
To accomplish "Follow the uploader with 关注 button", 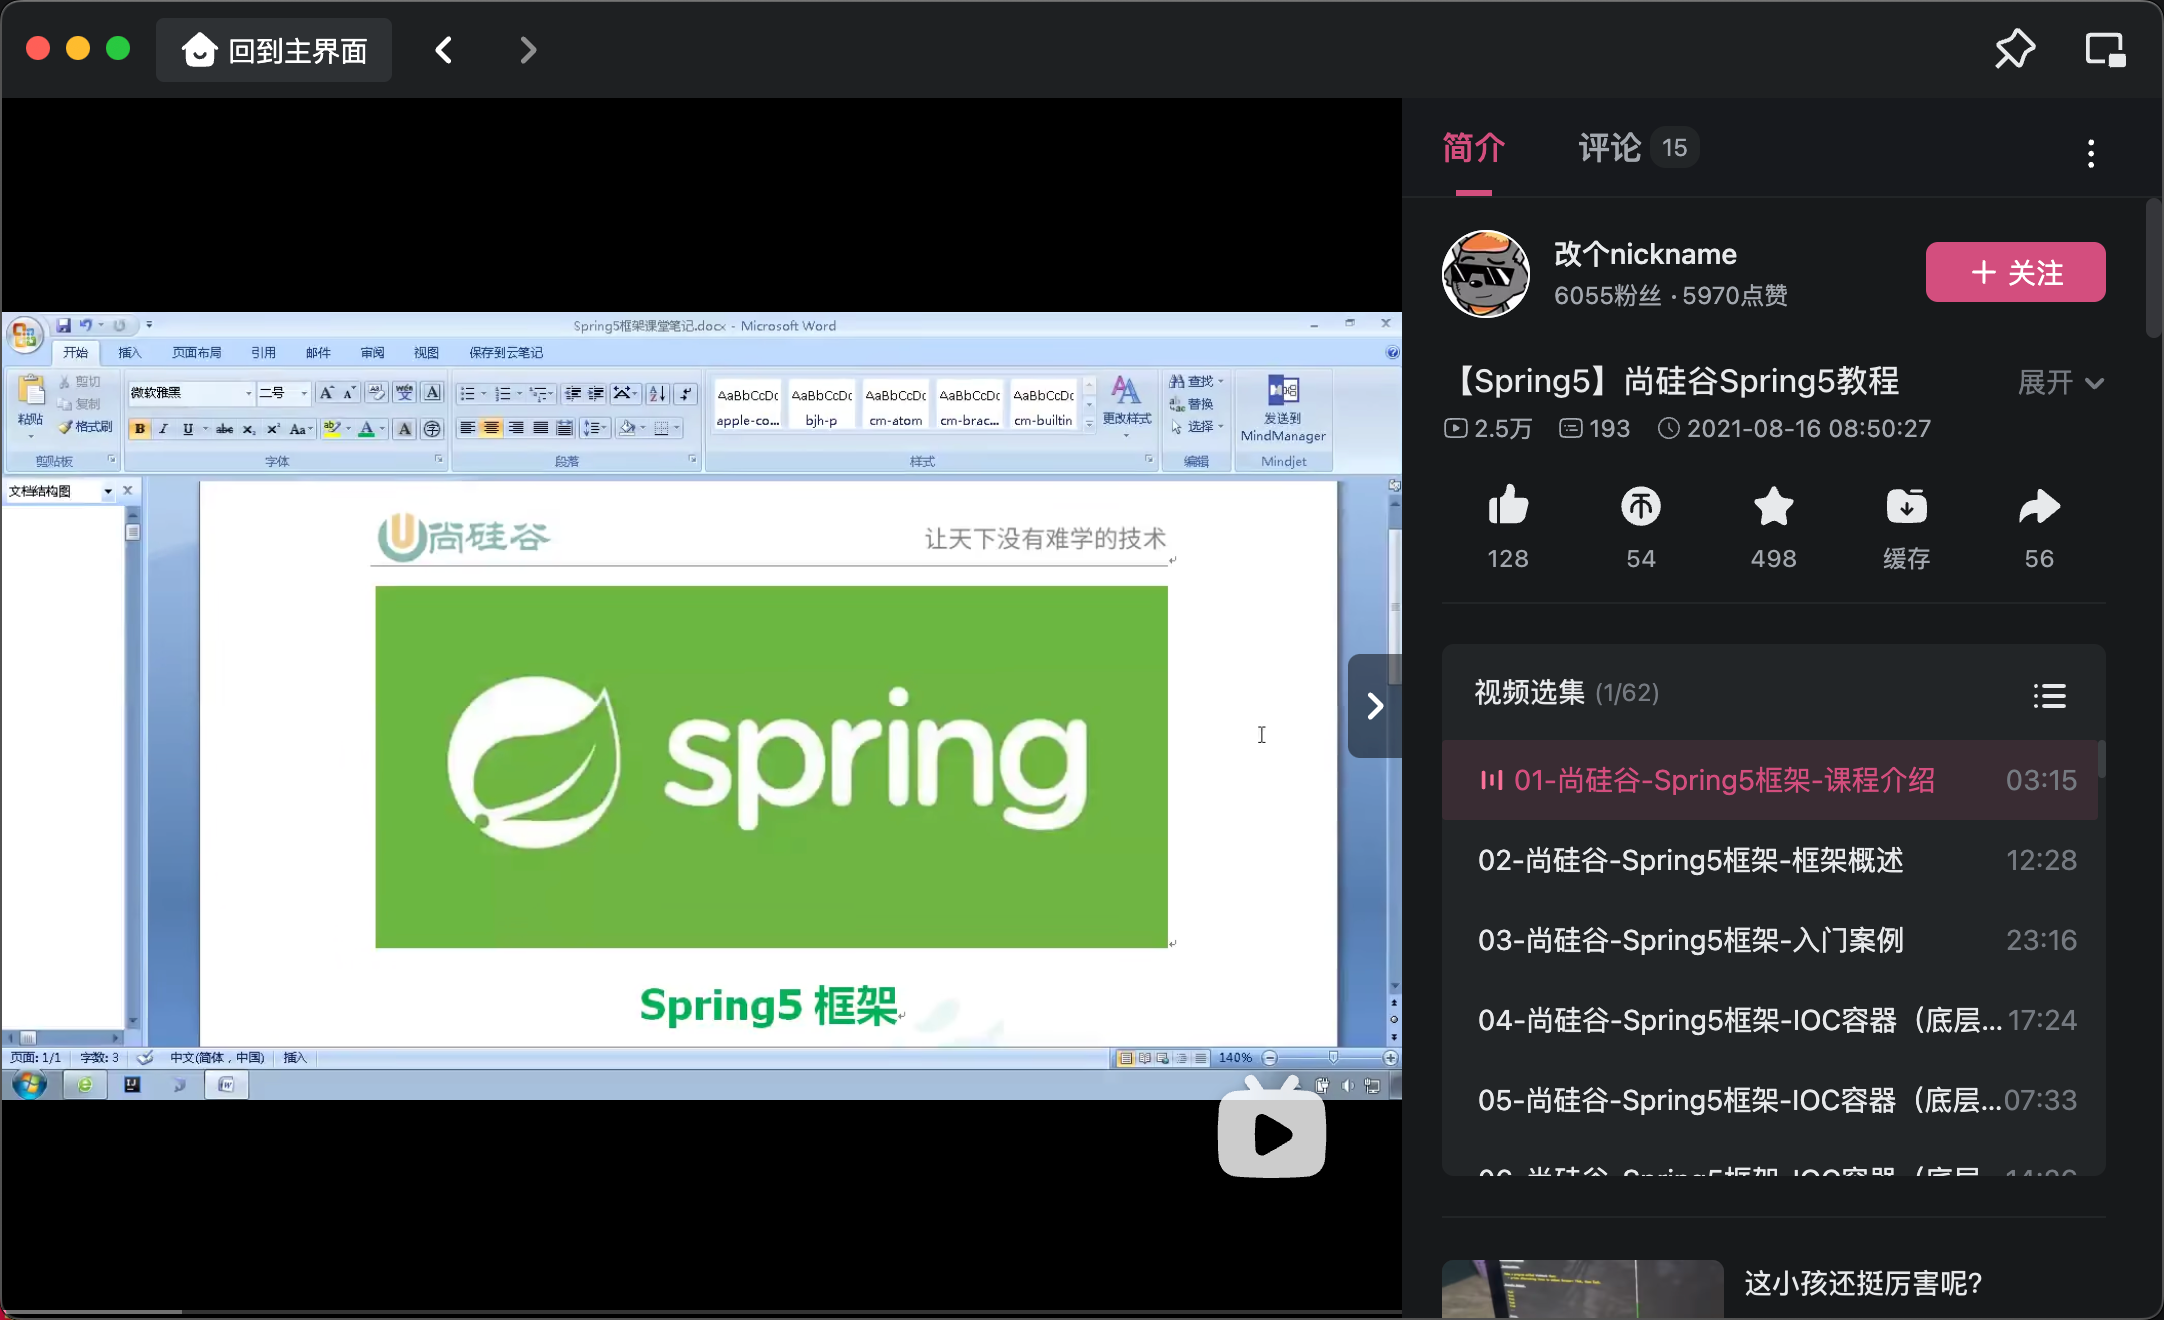I will tap(2015, 272).
